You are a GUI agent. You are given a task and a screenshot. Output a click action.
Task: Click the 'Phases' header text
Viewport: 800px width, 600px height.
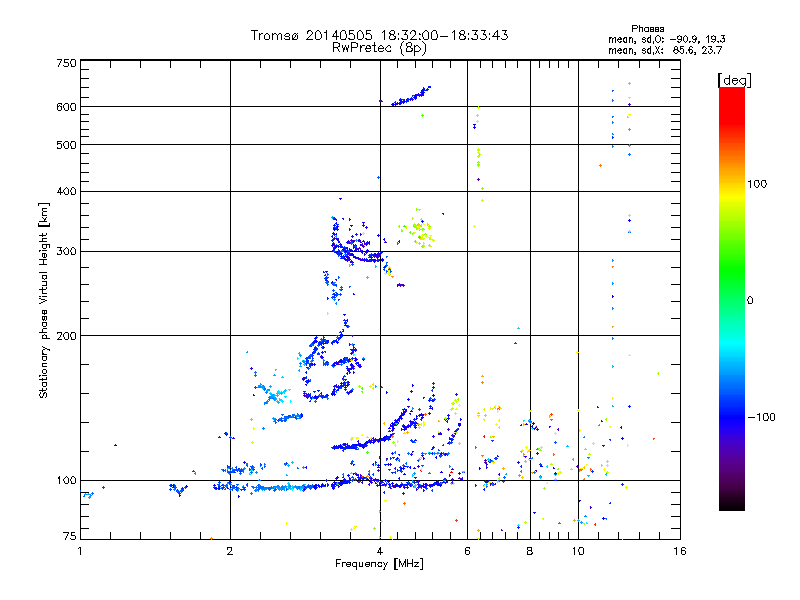647,29
